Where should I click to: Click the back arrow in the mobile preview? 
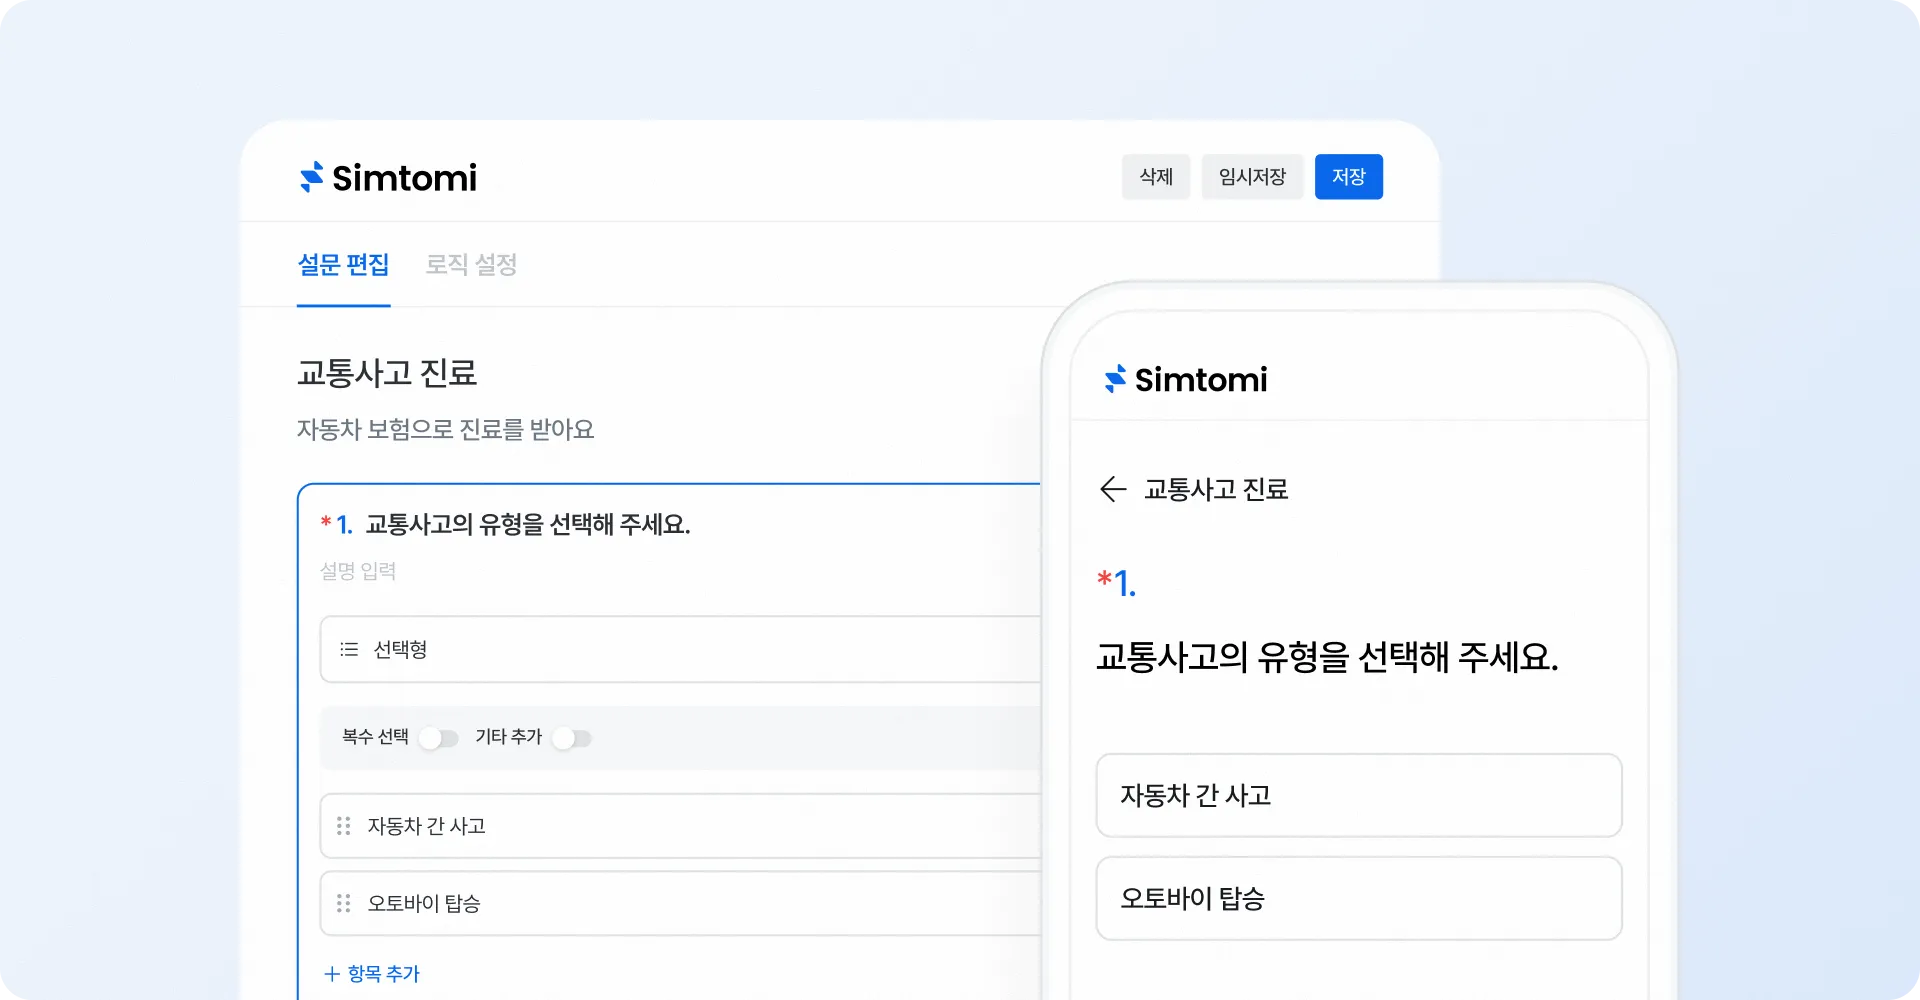pyautogui.click(x=1113, y=489)
